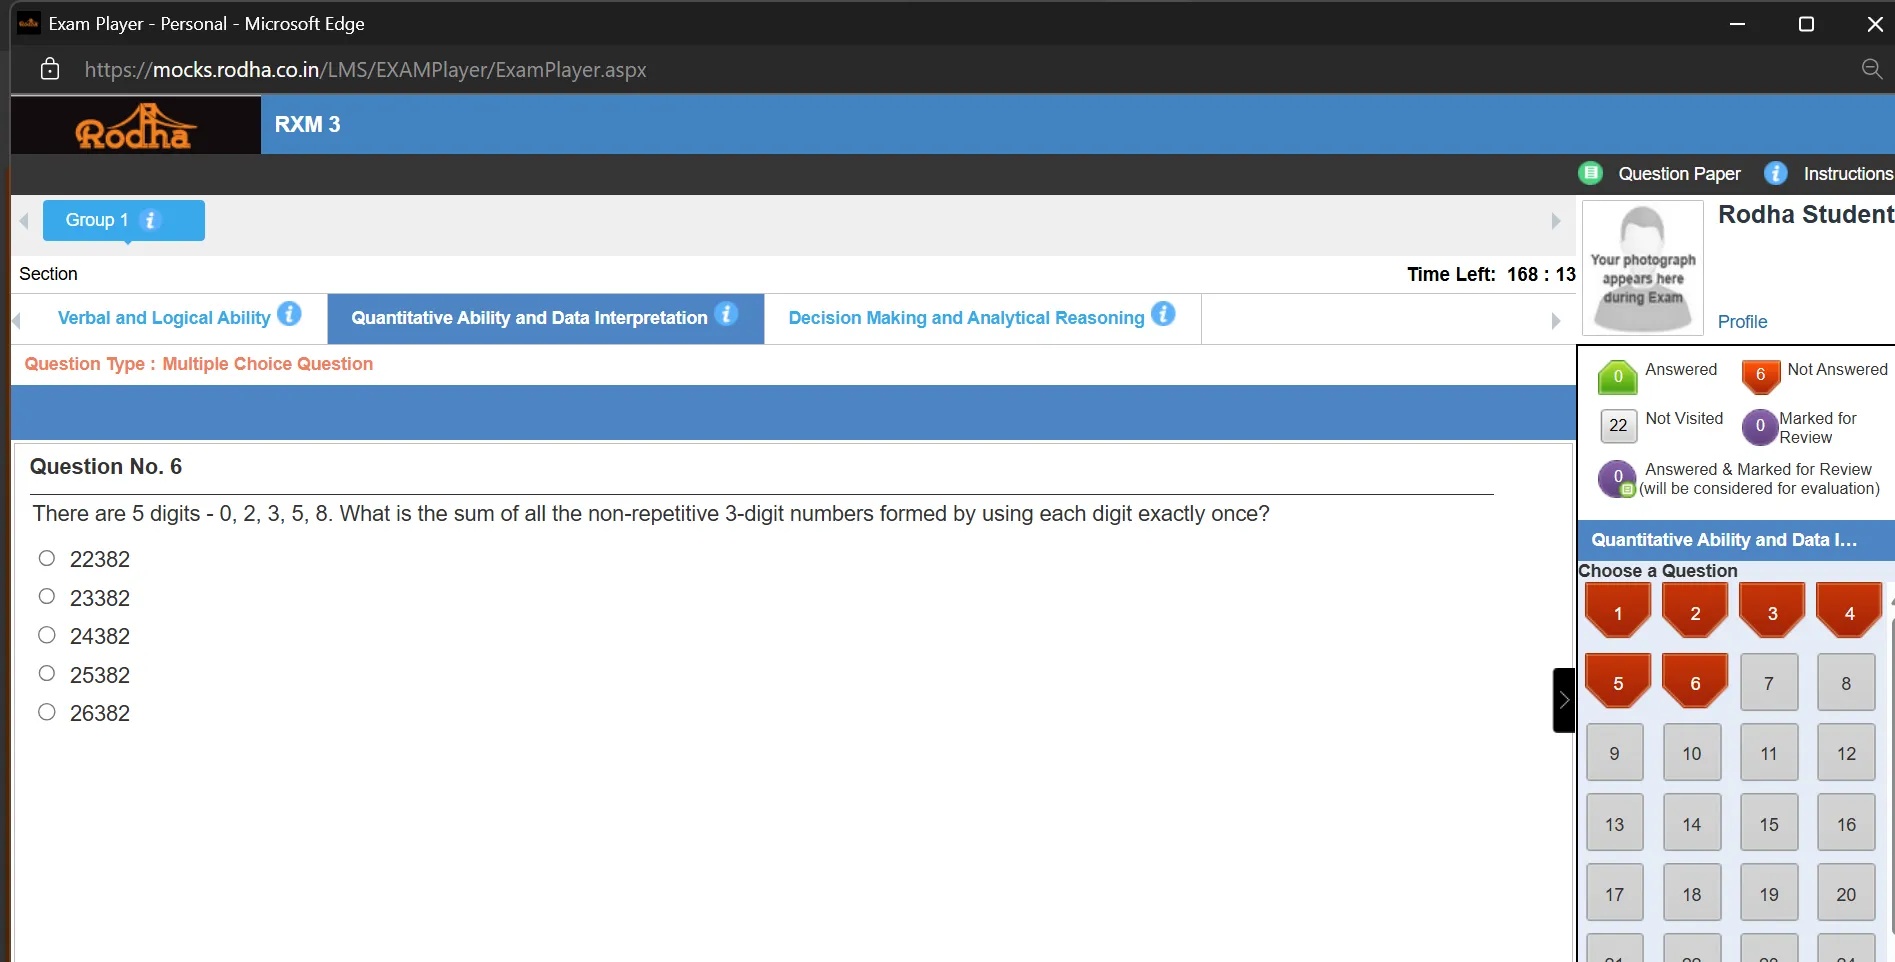Choose the 24382 radio option
1895x962 pixels.
click(47, 635)
